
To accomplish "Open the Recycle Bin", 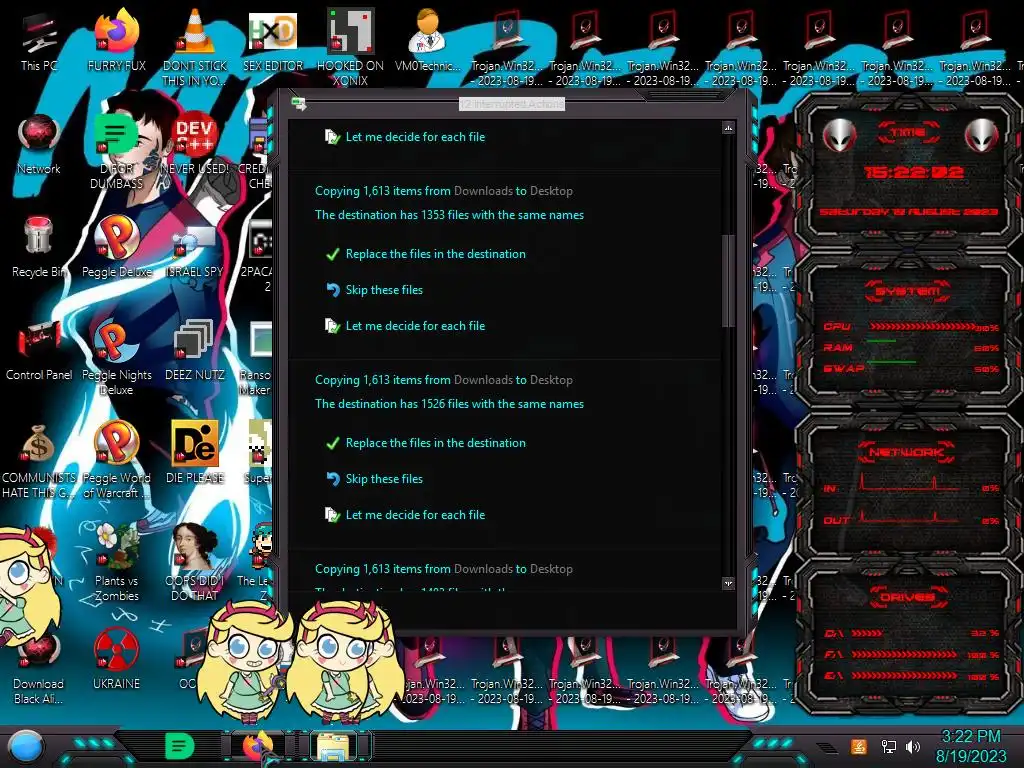I will click(x=39, y=248).
